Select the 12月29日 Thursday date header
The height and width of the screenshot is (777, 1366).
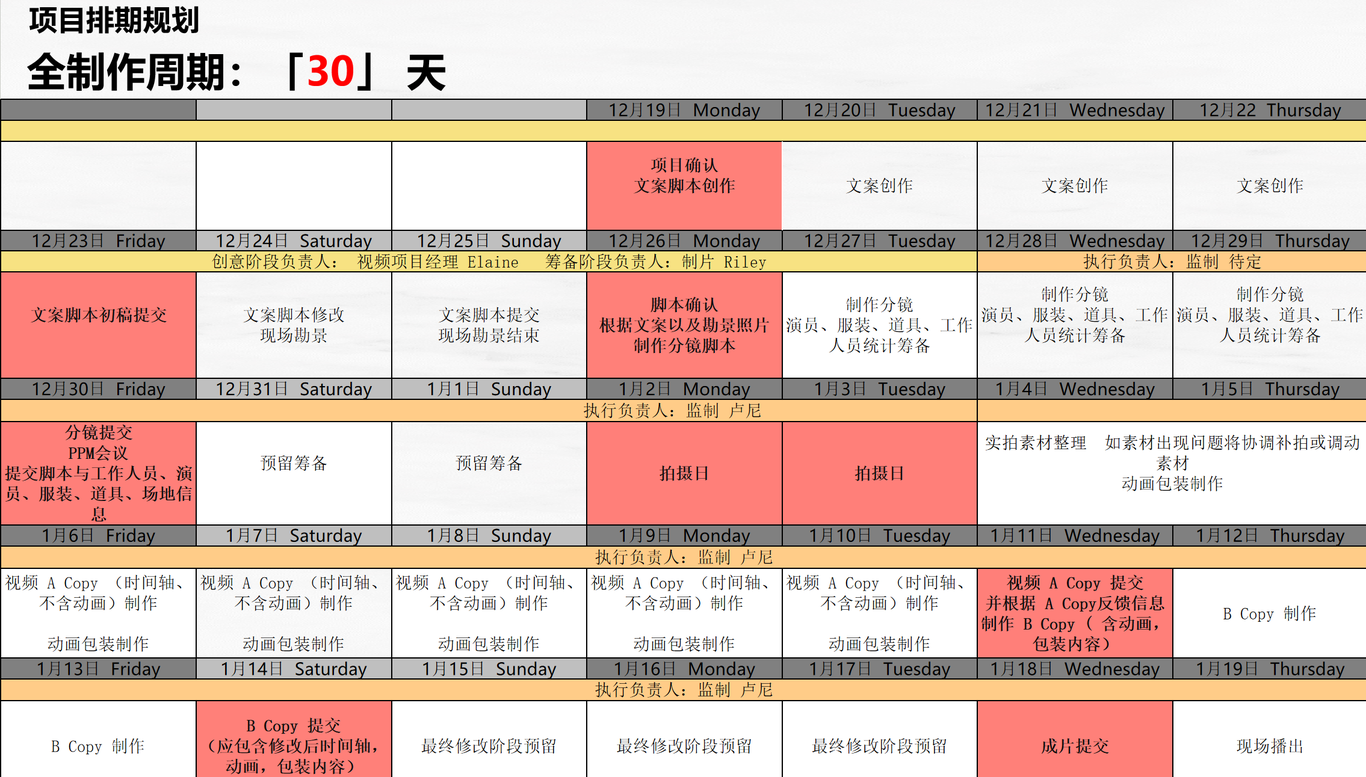coord(1270,241)
